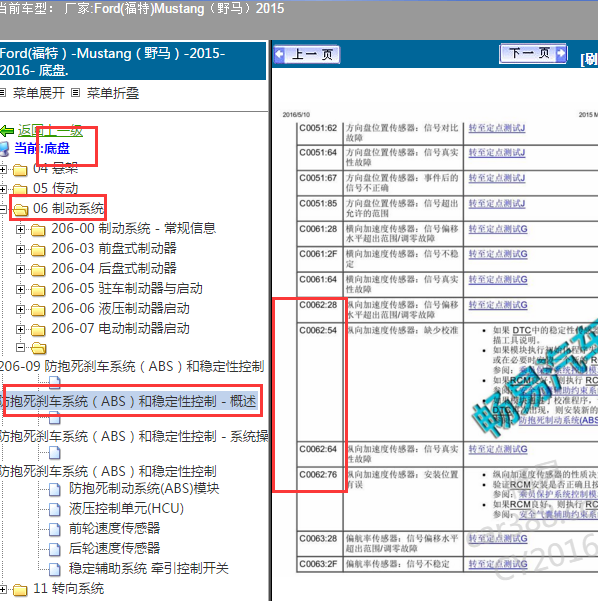Expand the 11 转向系统 tree node
The width and height of the screenshot is (598, 601).
tap(3, 589)
